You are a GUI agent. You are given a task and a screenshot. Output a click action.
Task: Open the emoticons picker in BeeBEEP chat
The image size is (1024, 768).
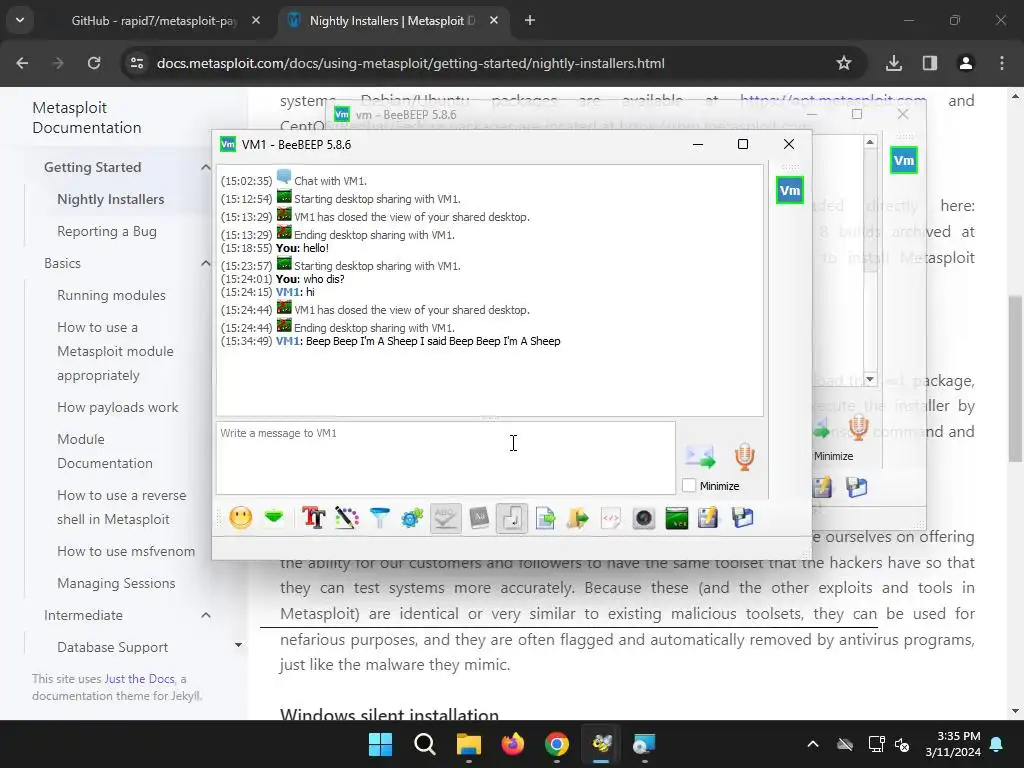241,519
